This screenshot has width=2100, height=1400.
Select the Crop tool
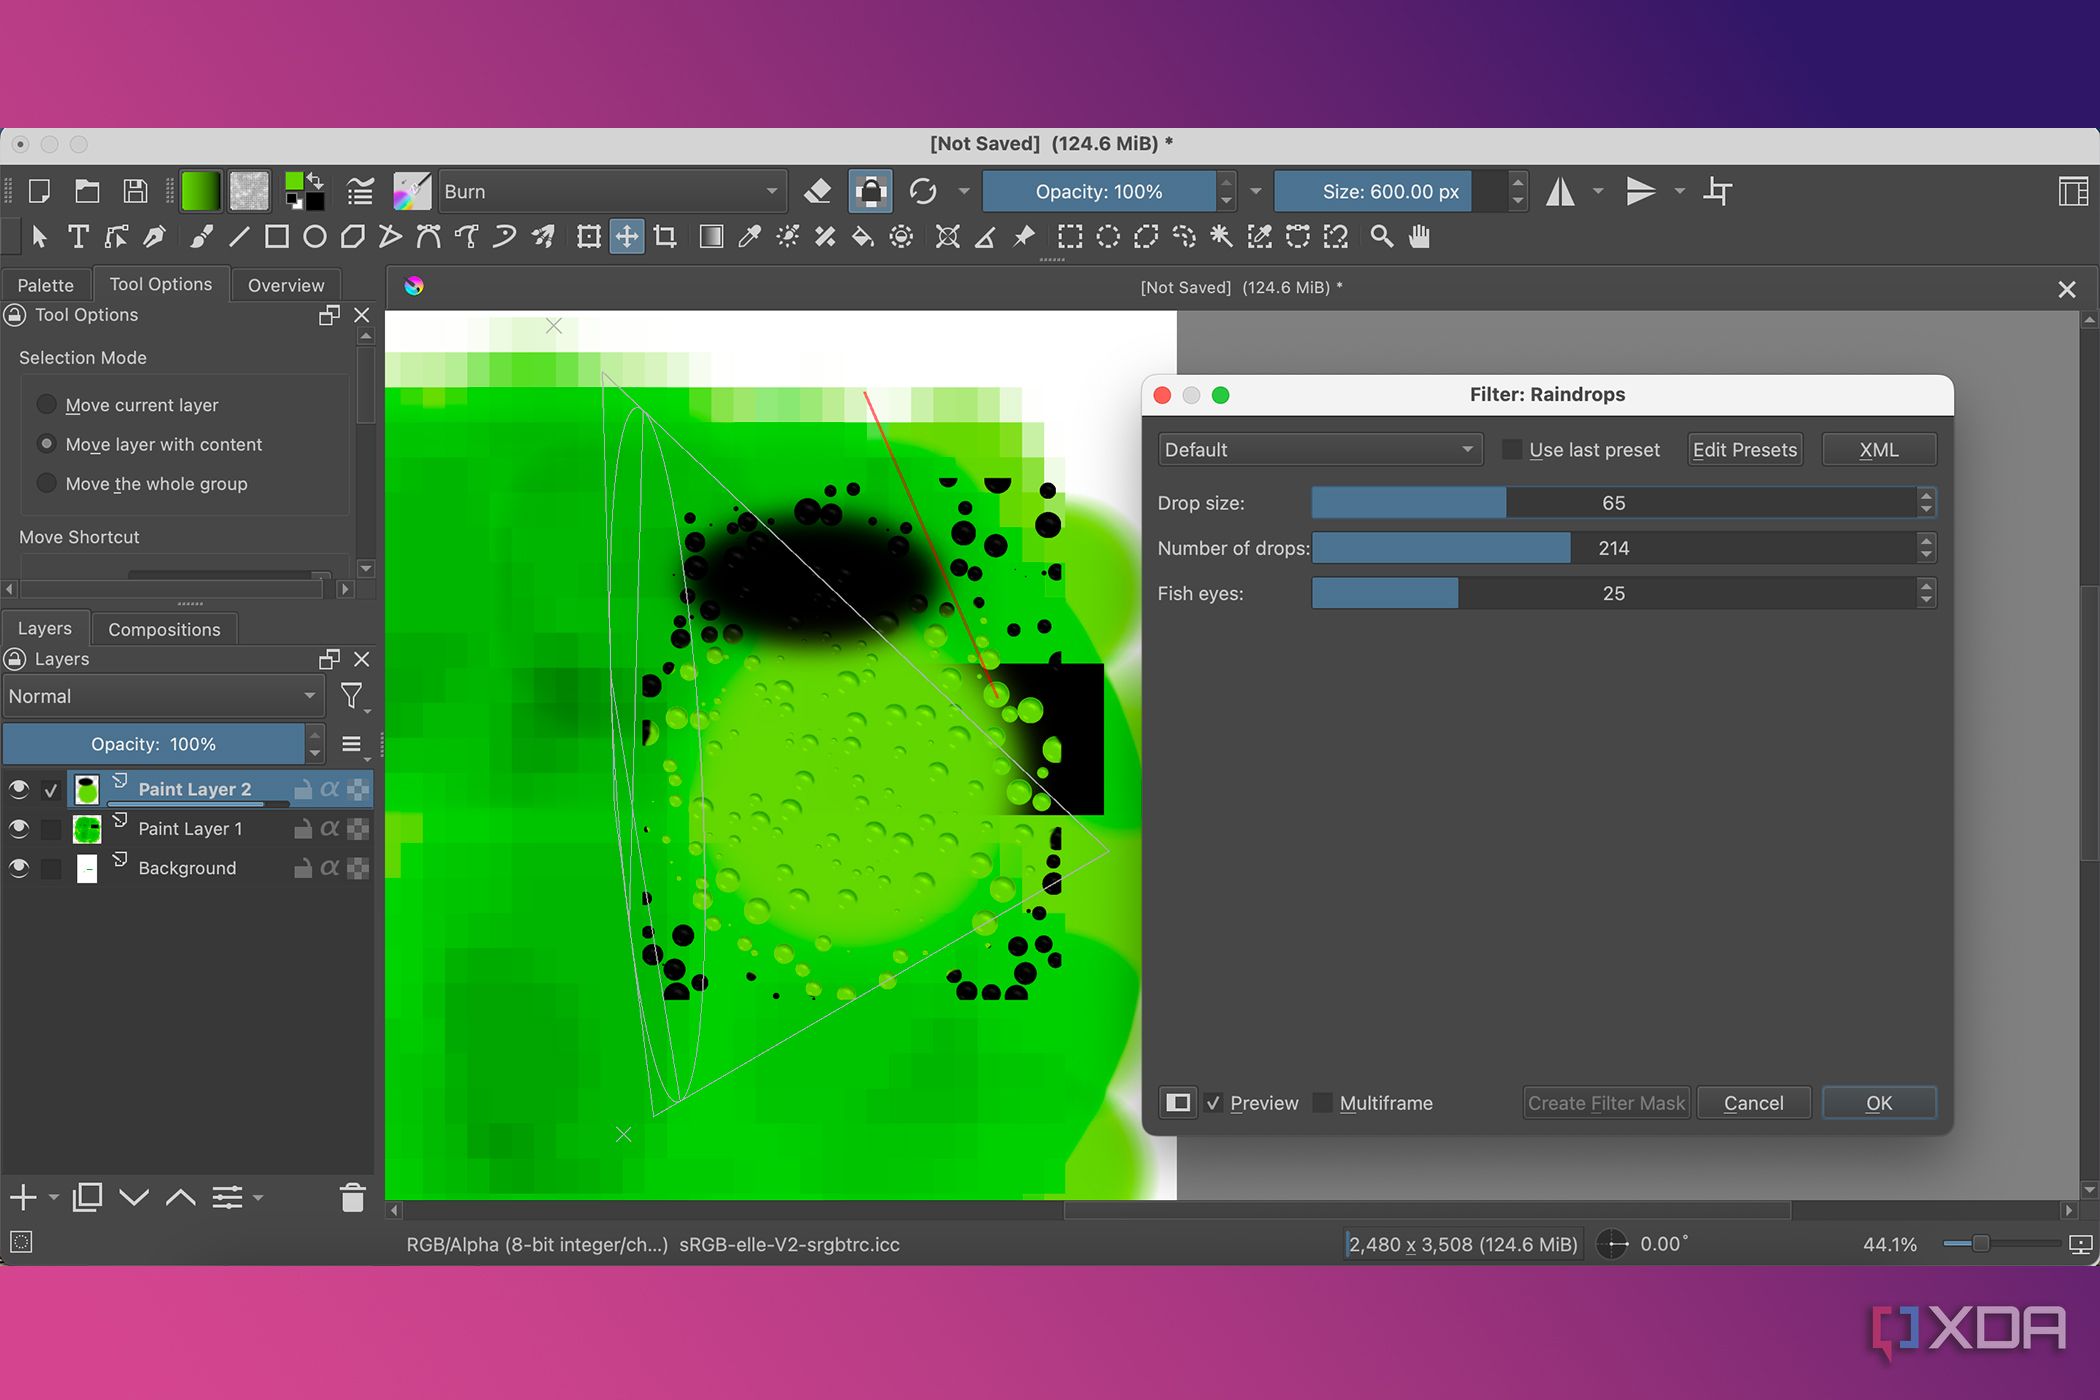[665, 237]
